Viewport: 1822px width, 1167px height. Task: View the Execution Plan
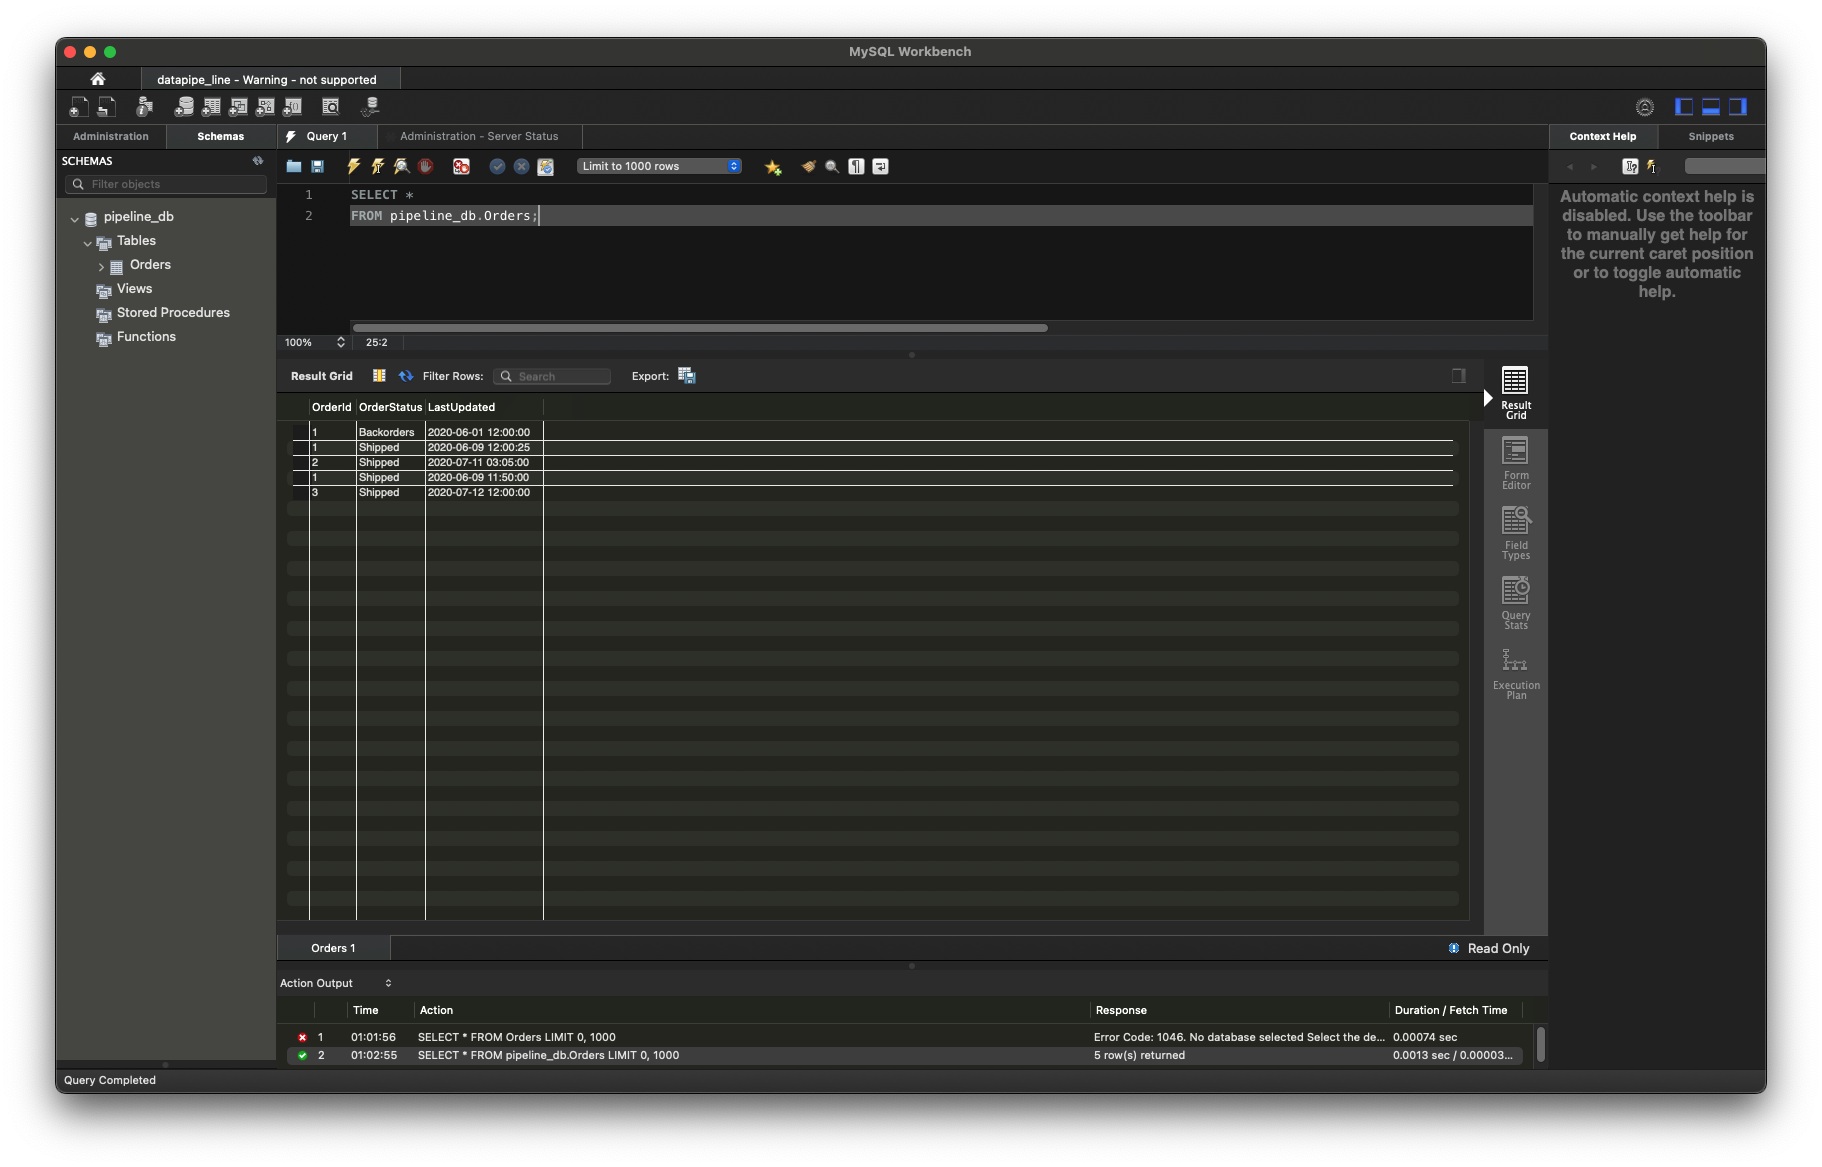click(x=1516, y=673)
